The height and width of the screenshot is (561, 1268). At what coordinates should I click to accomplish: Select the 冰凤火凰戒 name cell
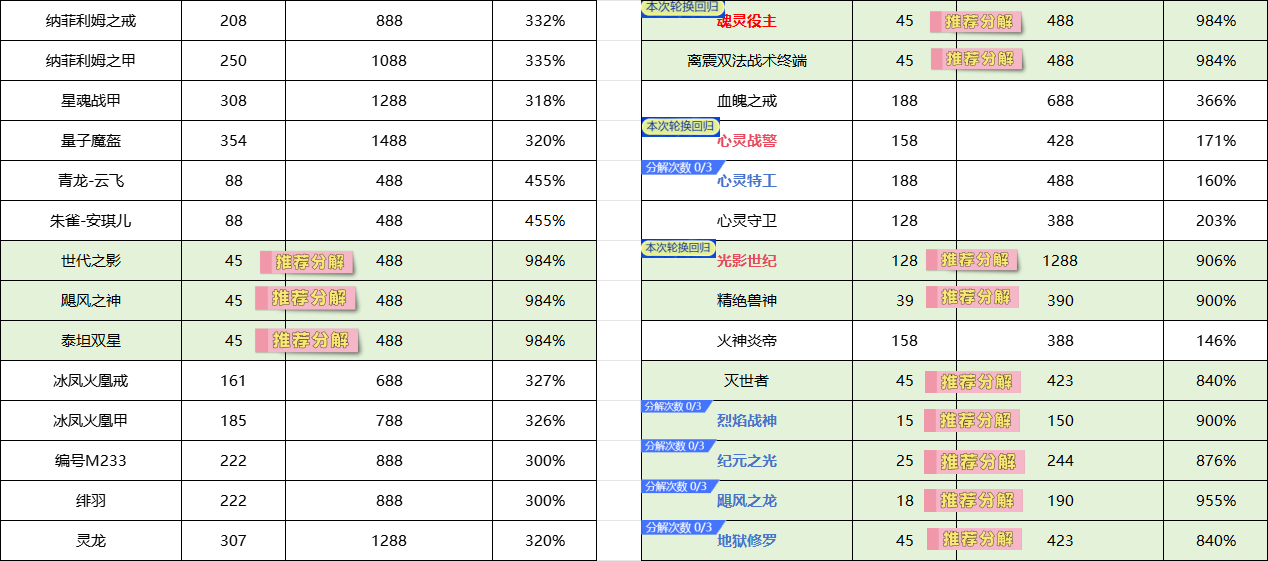pos(91,380)
